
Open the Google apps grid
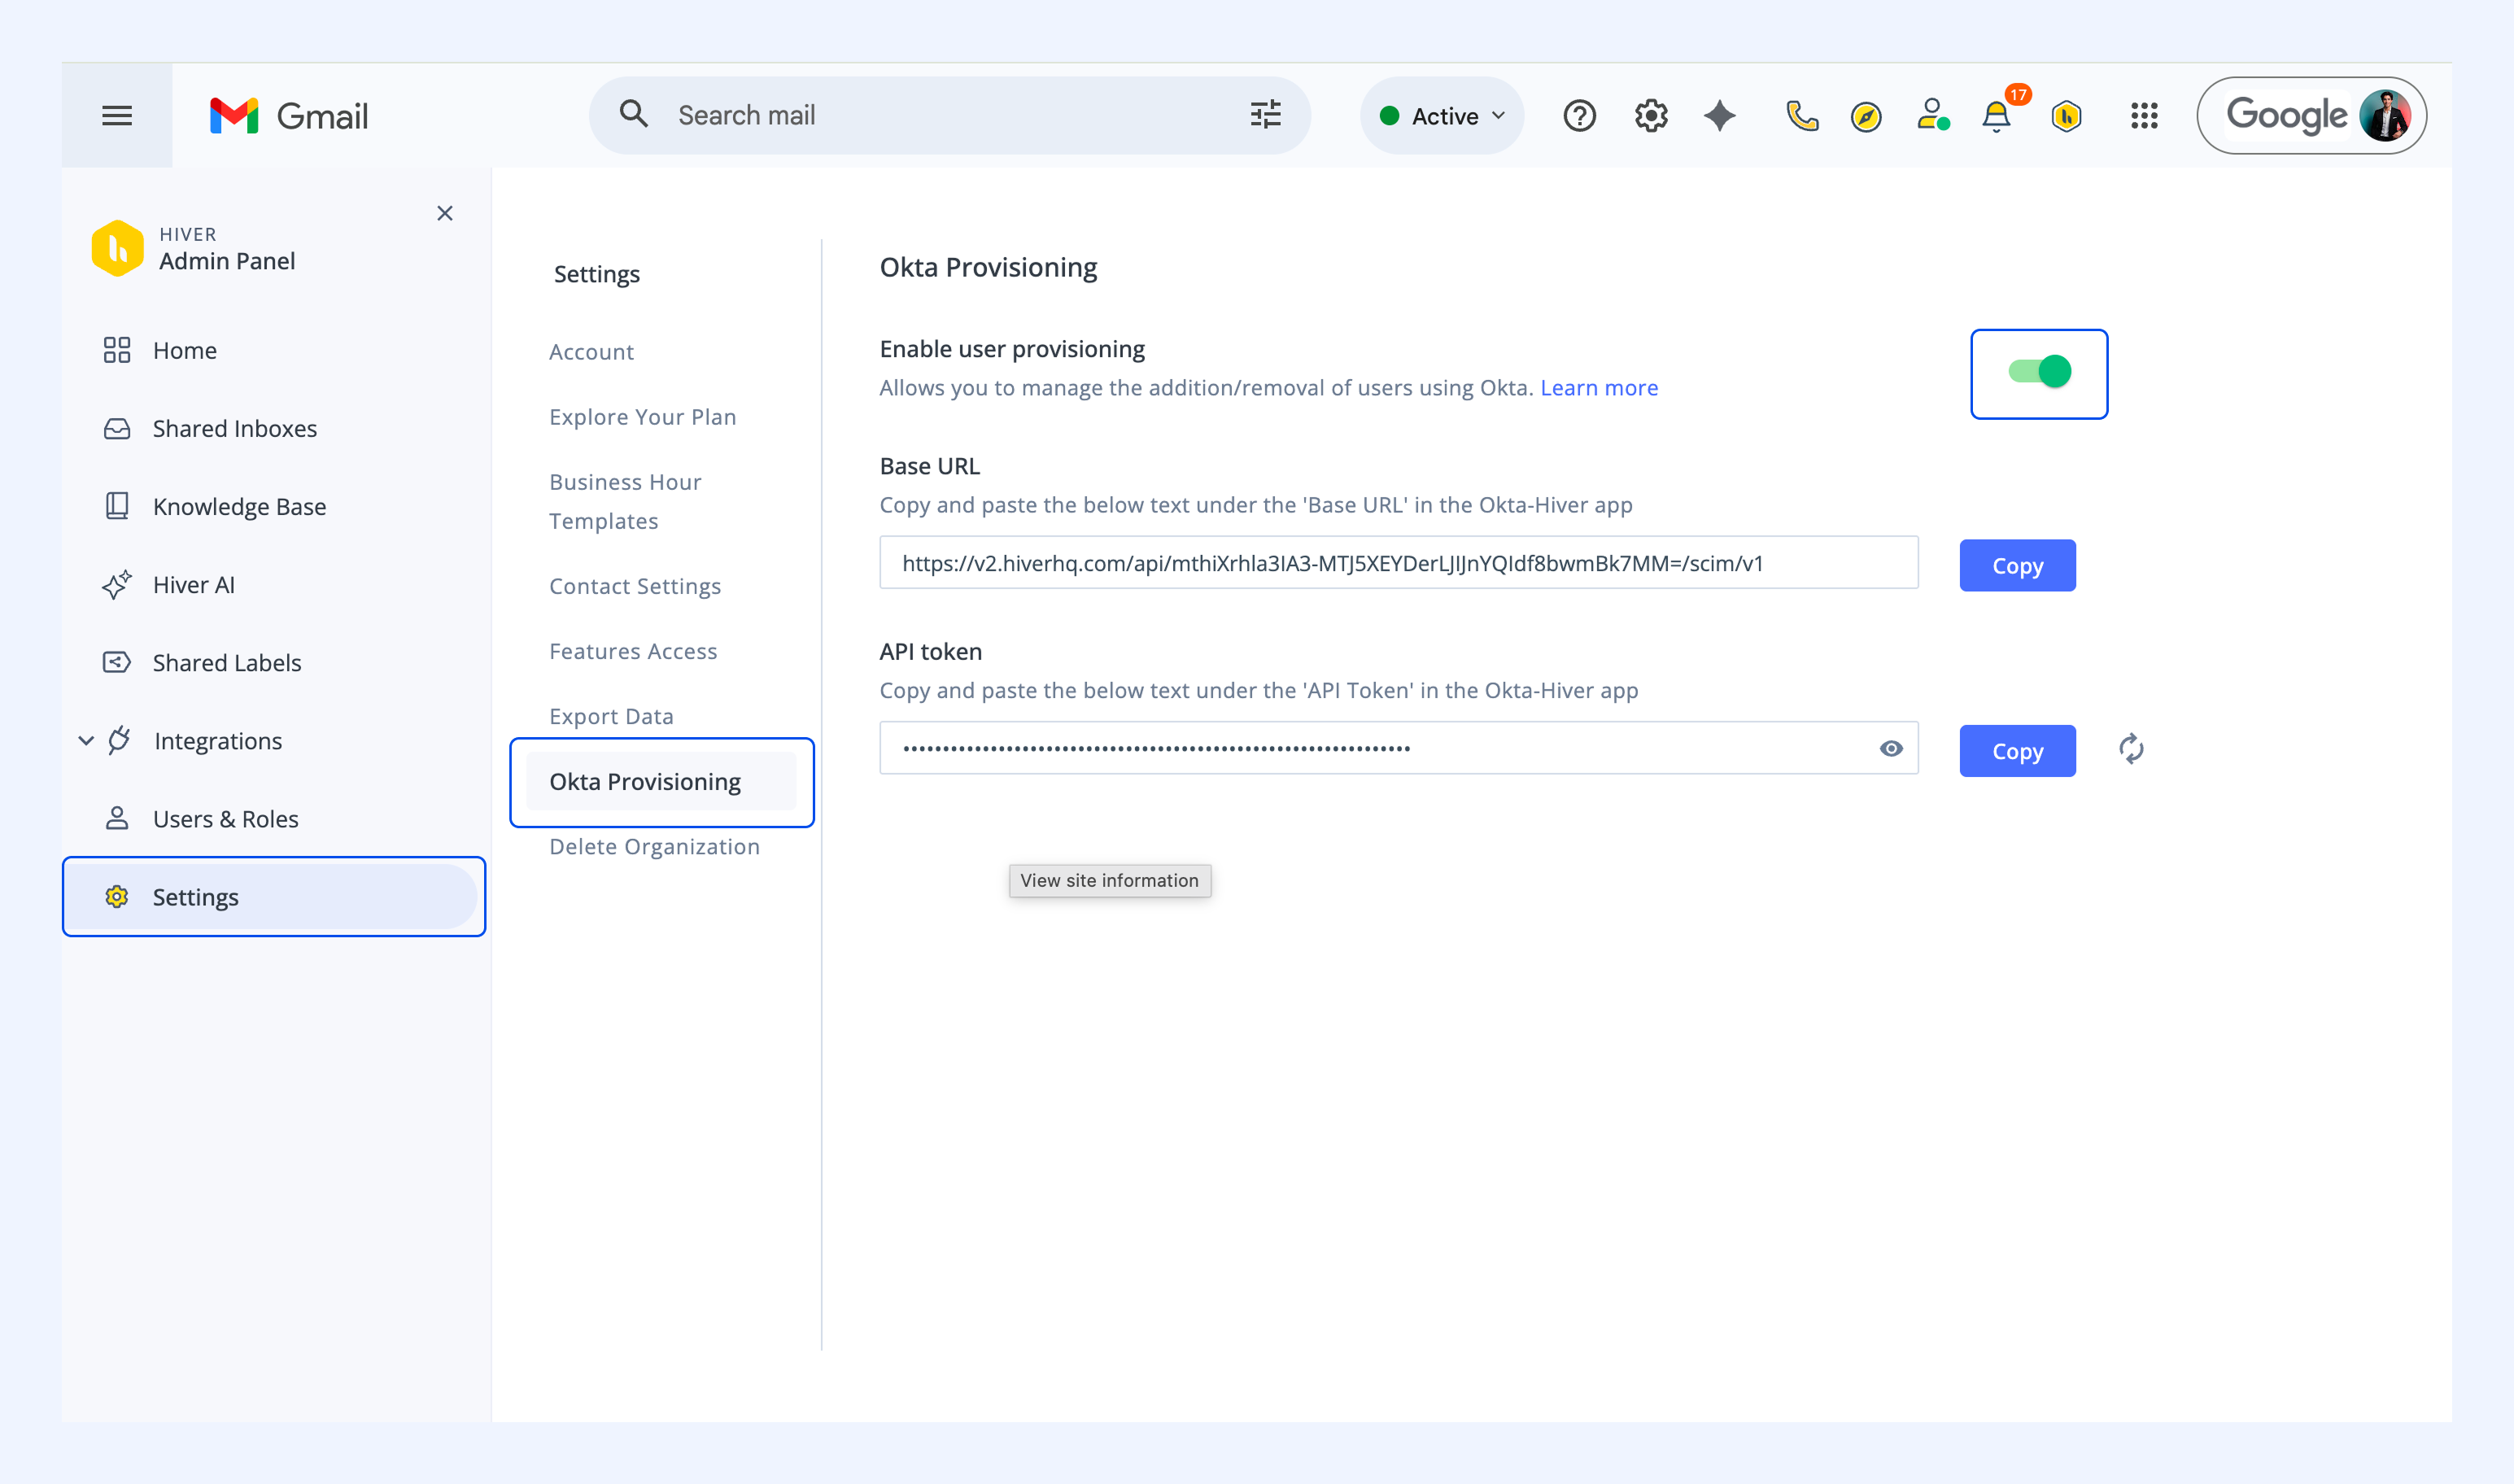2144,116
